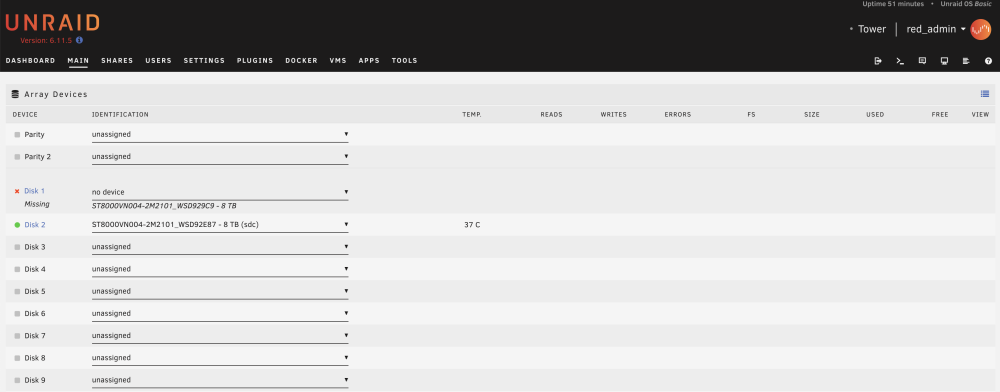Switch to the Plugins tab
This screenshot has width=1000, height=392.
click(x=255, y=61)
